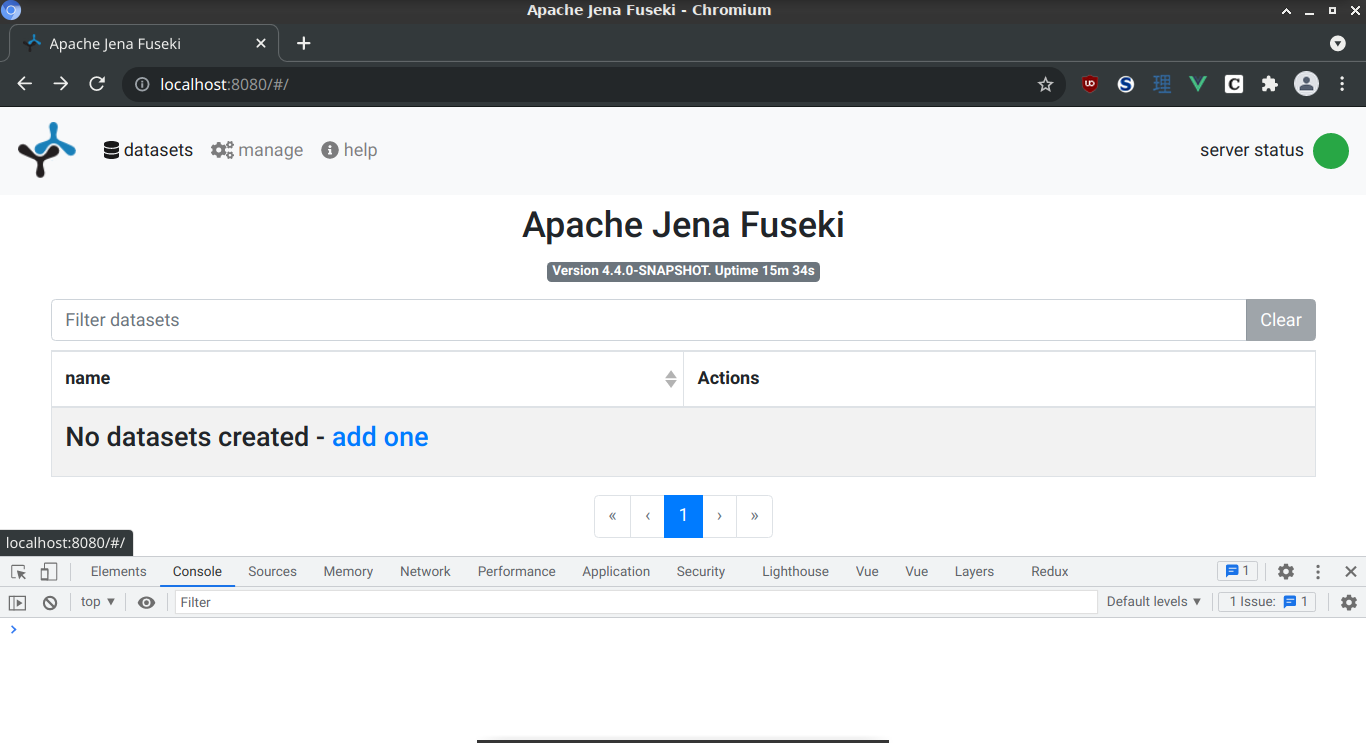
Task: Open the Chromium profile avatar
Action: pyautogui.click(x=1306, y=84)
